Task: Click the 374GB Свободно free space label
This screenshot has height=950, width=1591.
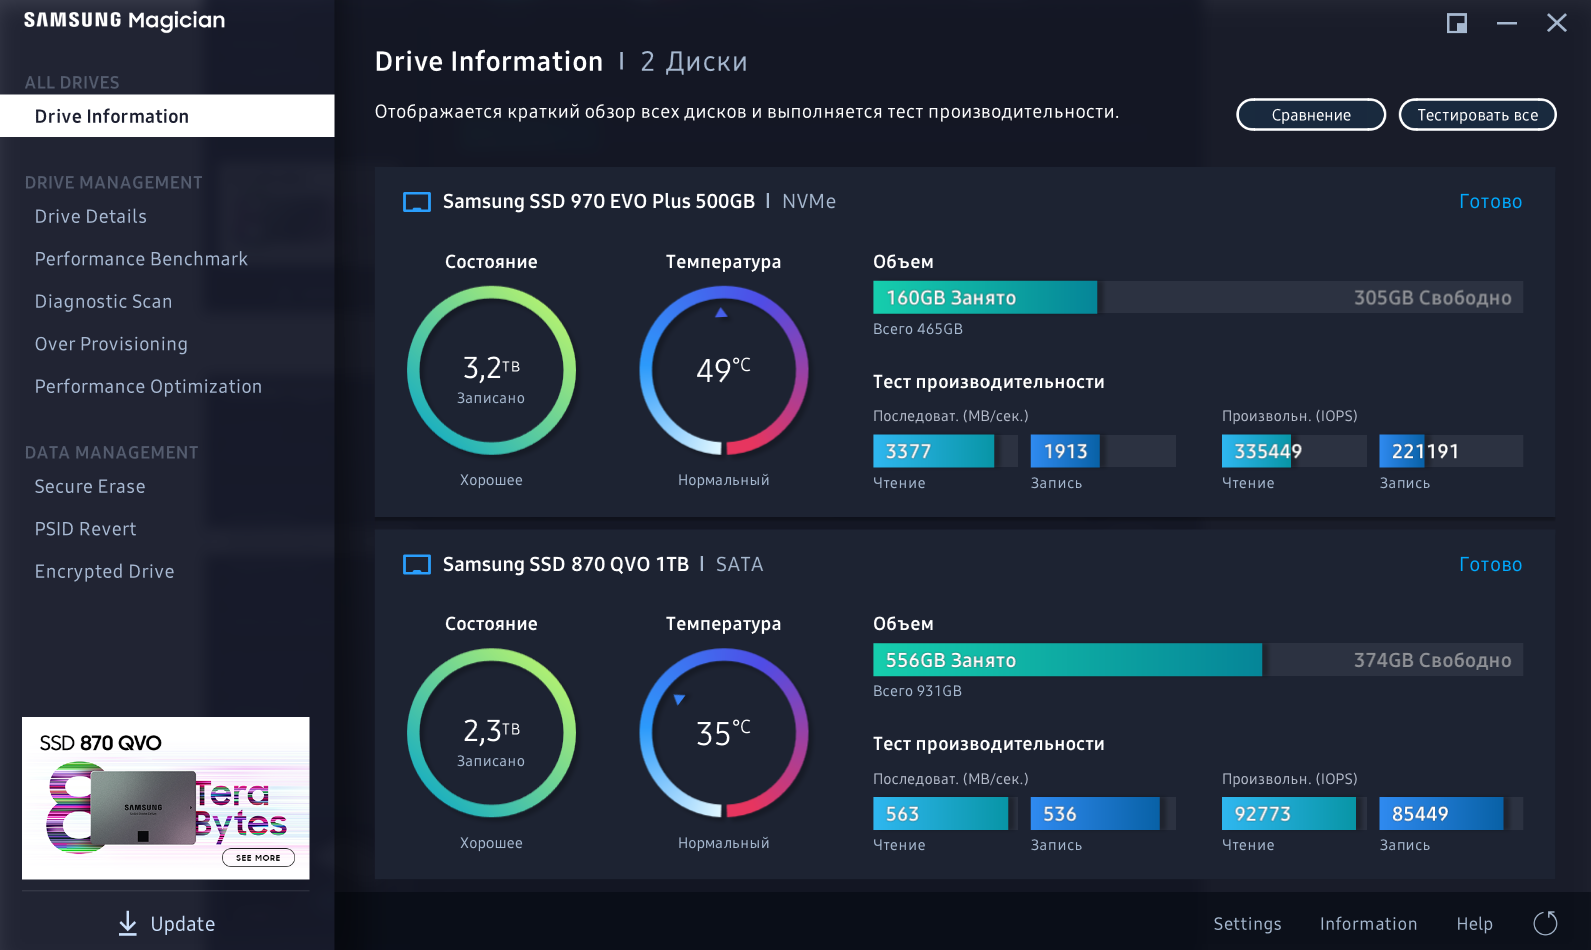Action: pyautogui.click(x=1432, y=660)
